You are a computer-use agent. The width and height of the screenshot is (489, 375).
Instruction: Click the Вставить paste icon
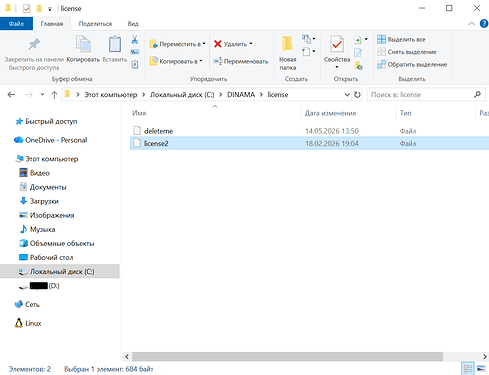[115, 44]
